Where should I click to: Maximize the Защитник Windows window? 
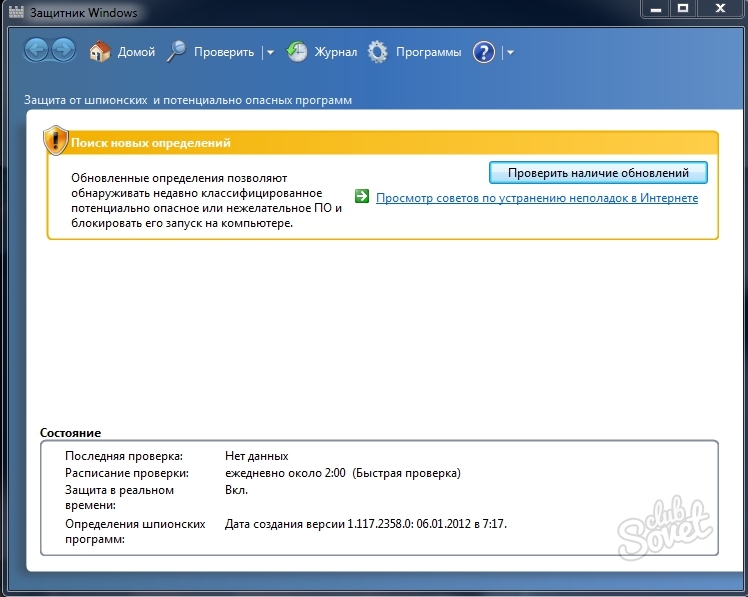click(683, 9)
